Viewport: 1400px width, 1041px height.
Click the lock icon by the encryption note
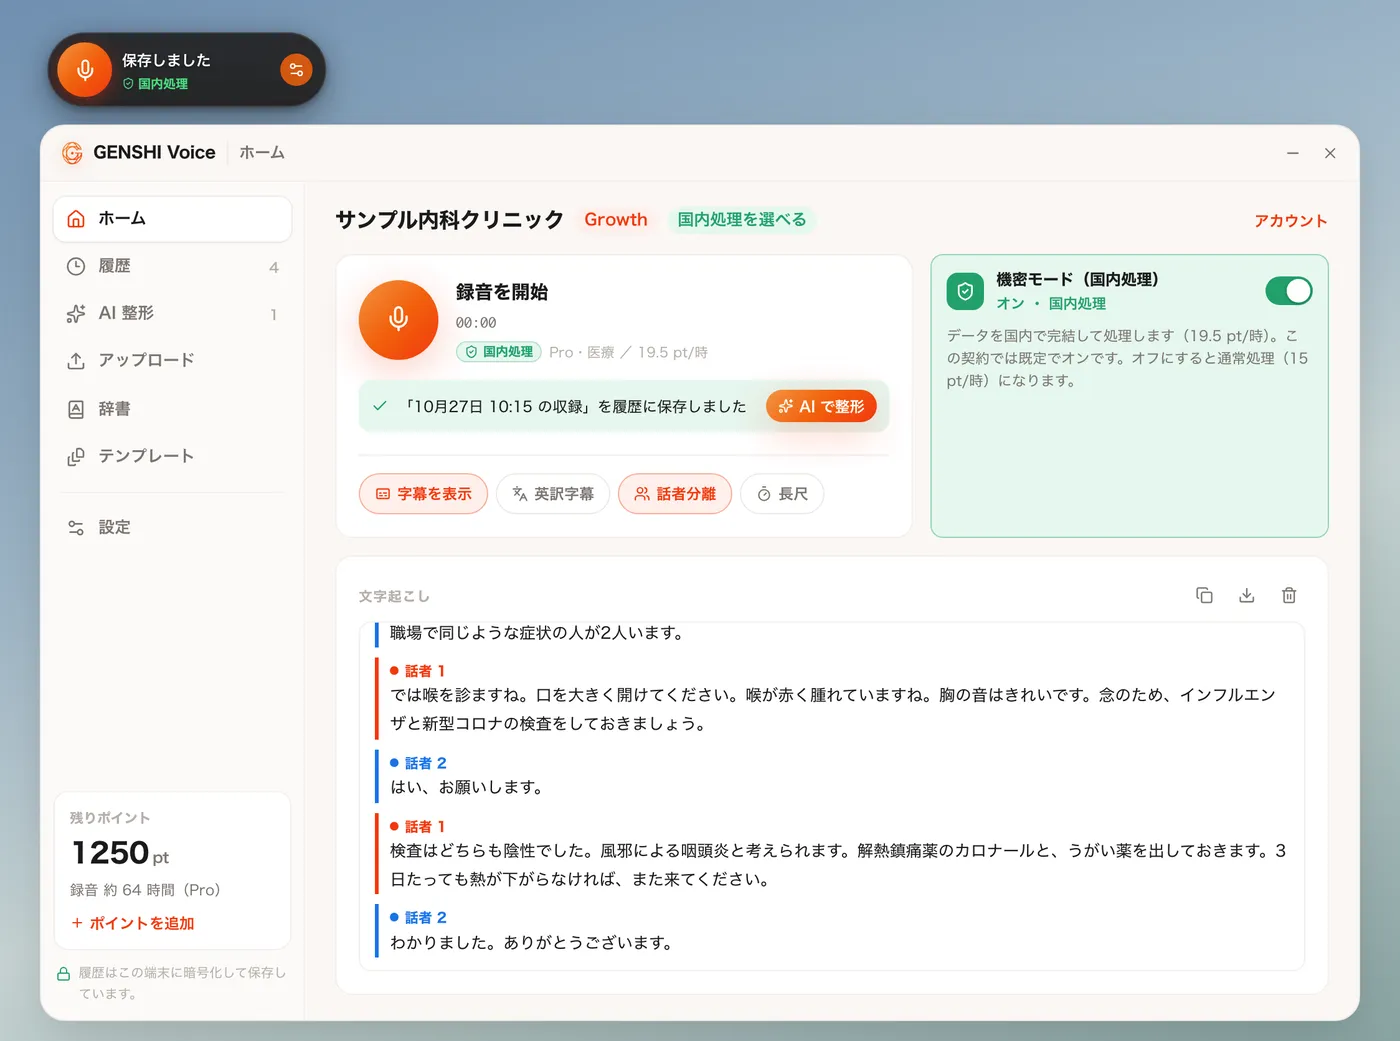63,974
